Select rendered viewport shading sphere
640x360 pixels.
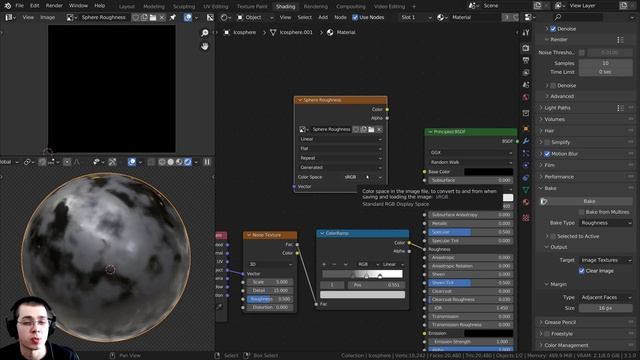click(188, 162)
